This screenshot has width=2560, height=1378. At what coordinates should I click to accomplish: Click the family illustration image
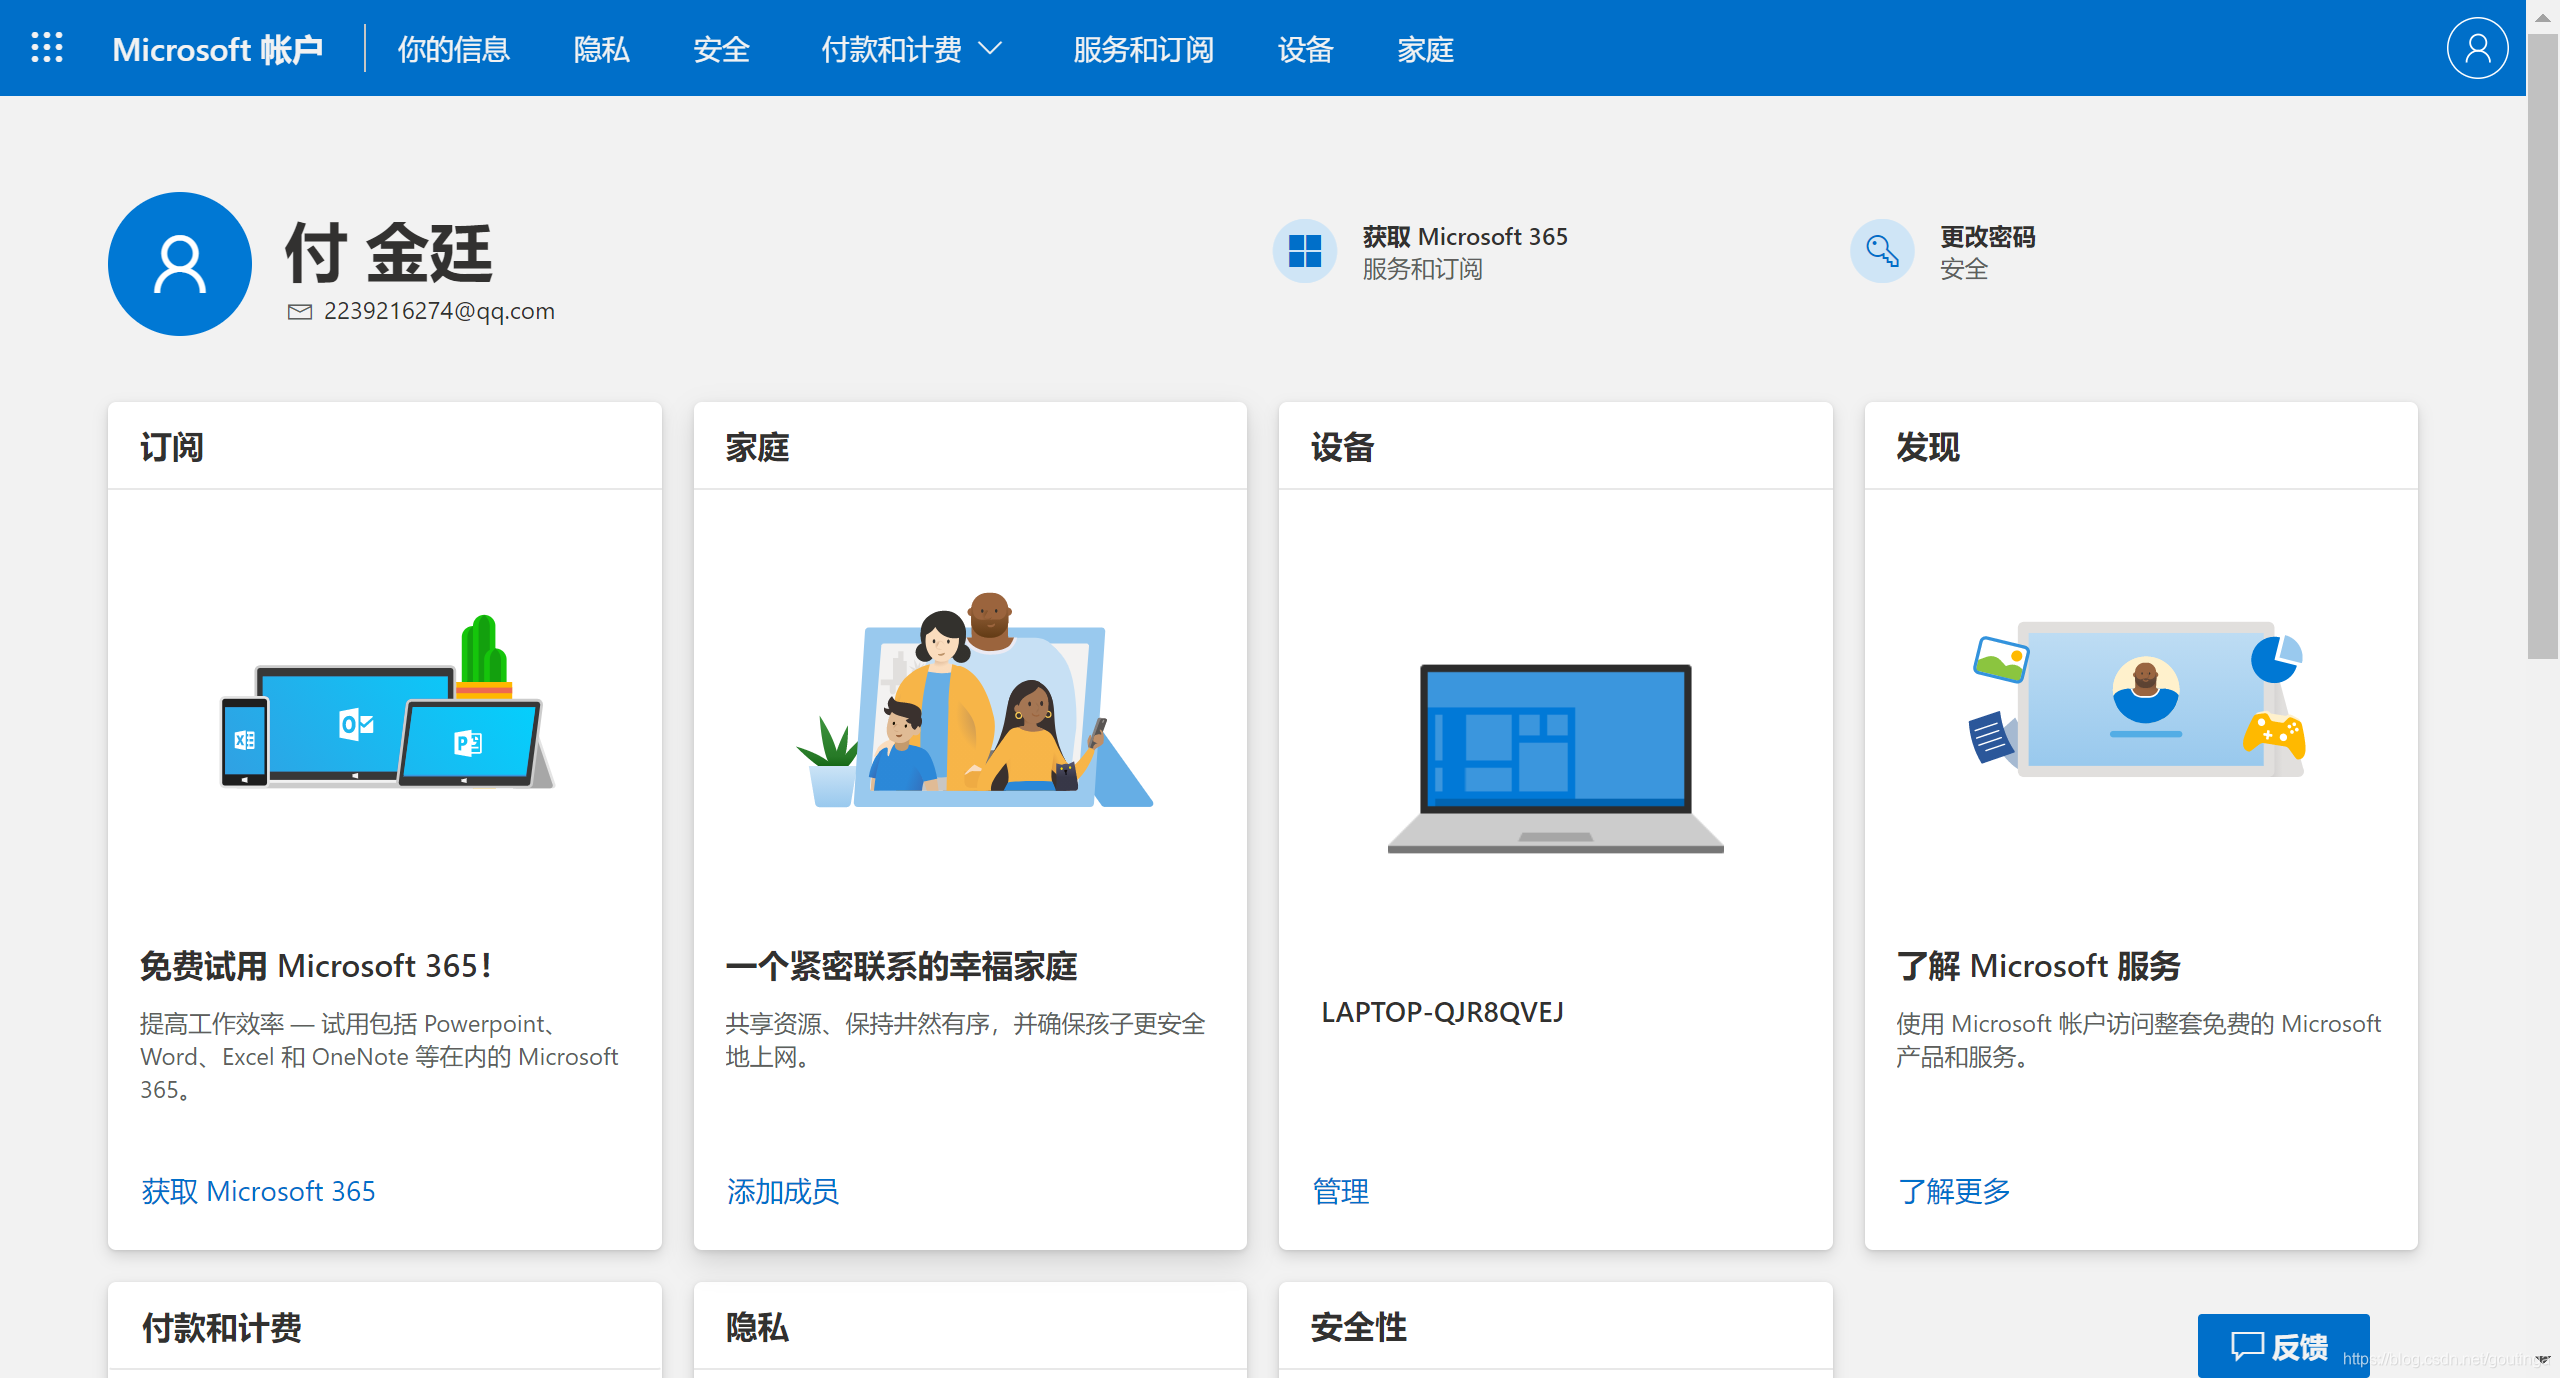coord(975,700)
